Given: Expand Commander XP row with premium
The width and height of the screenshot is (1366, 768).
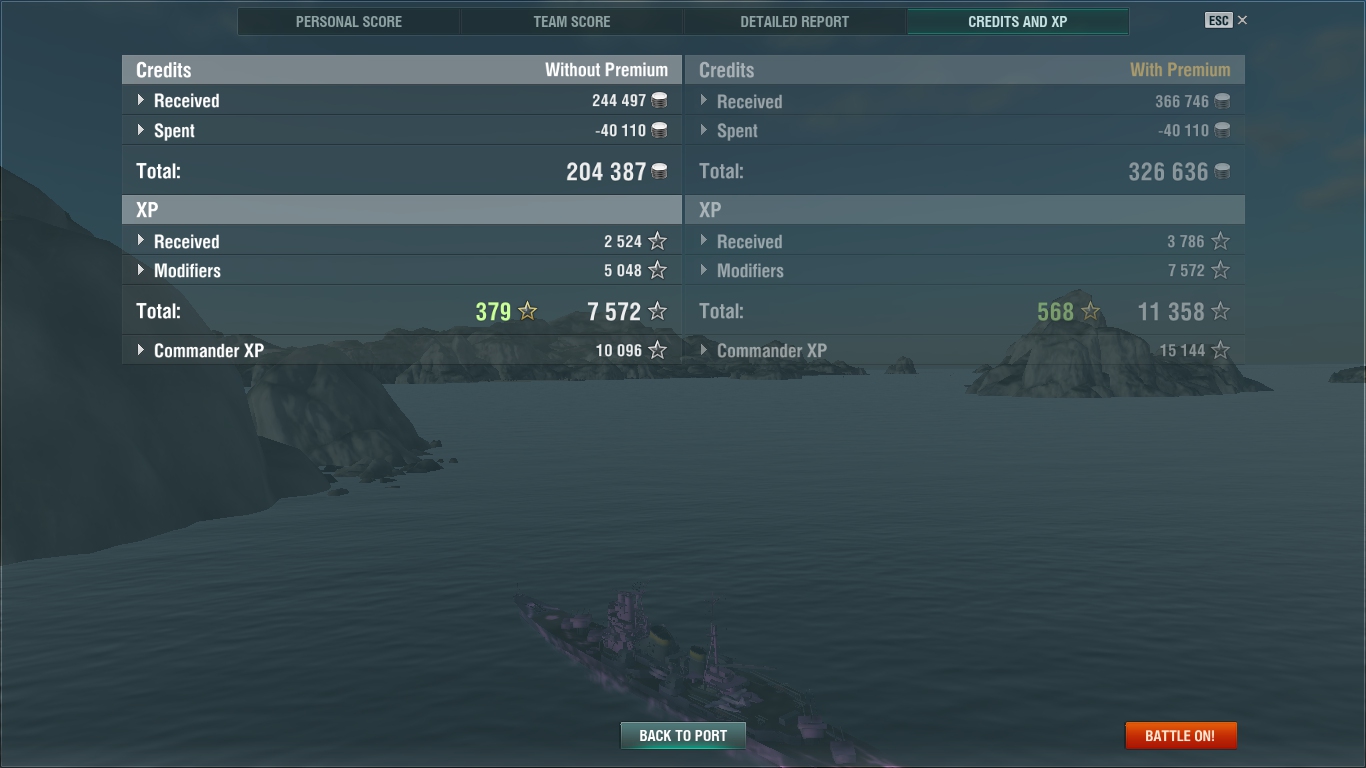Looking at the screenshot, I should pyautogui.click(x=965, y=350).
